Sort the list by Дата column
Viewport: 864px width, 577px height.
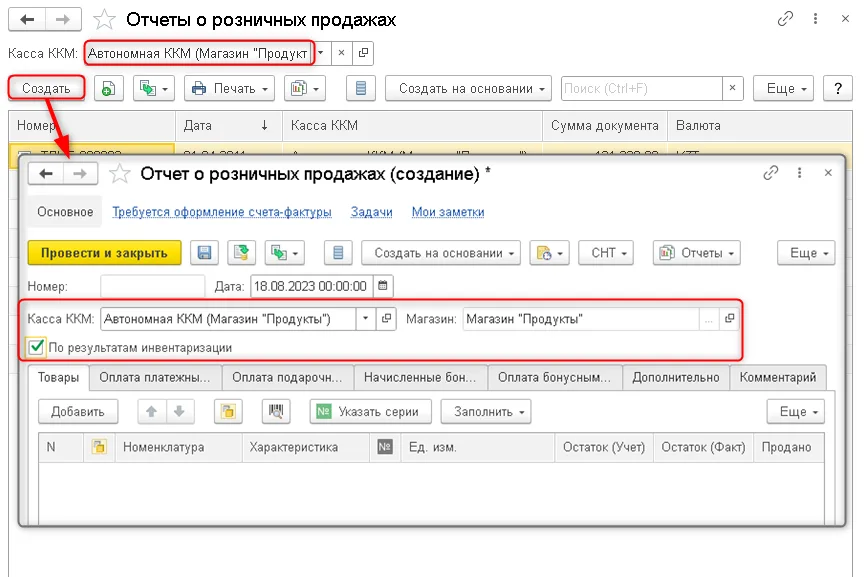tap(229, 126)
